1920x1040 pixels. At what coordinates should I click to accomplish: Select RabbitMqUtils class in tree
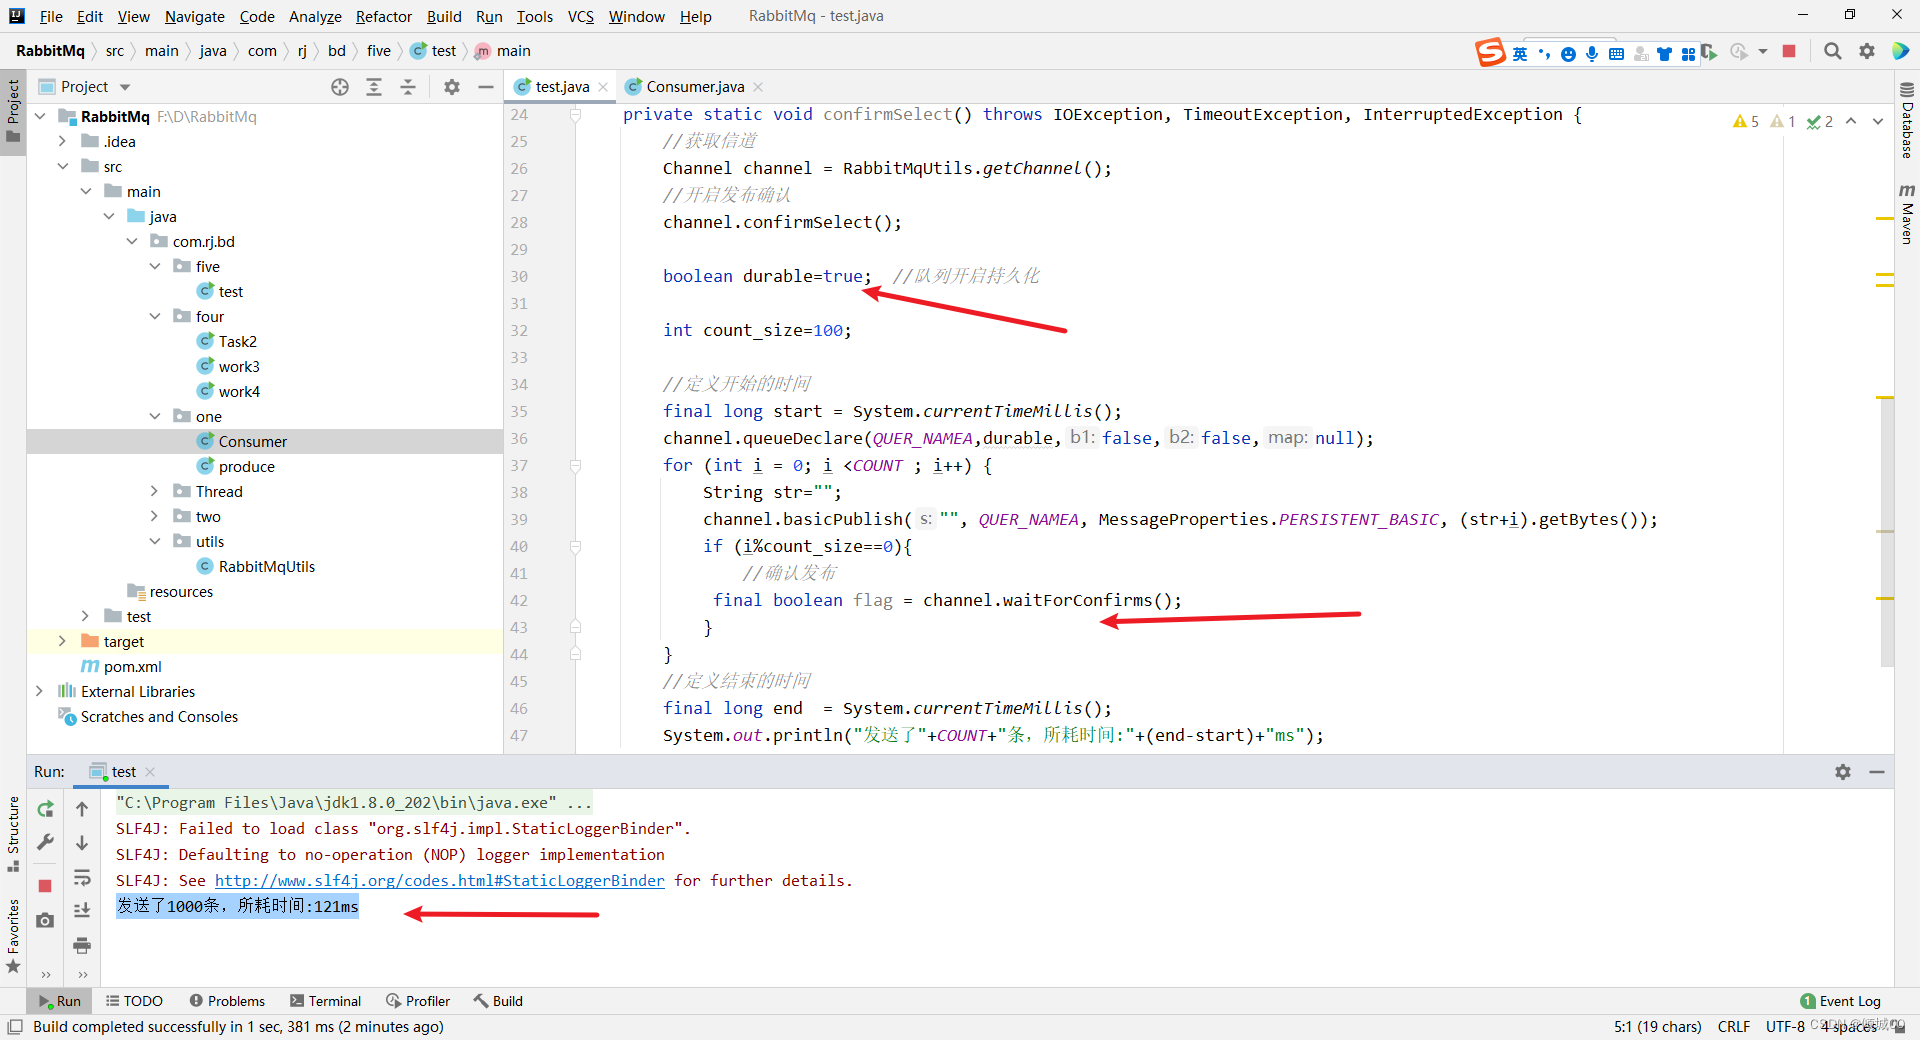tap(266, 566)
